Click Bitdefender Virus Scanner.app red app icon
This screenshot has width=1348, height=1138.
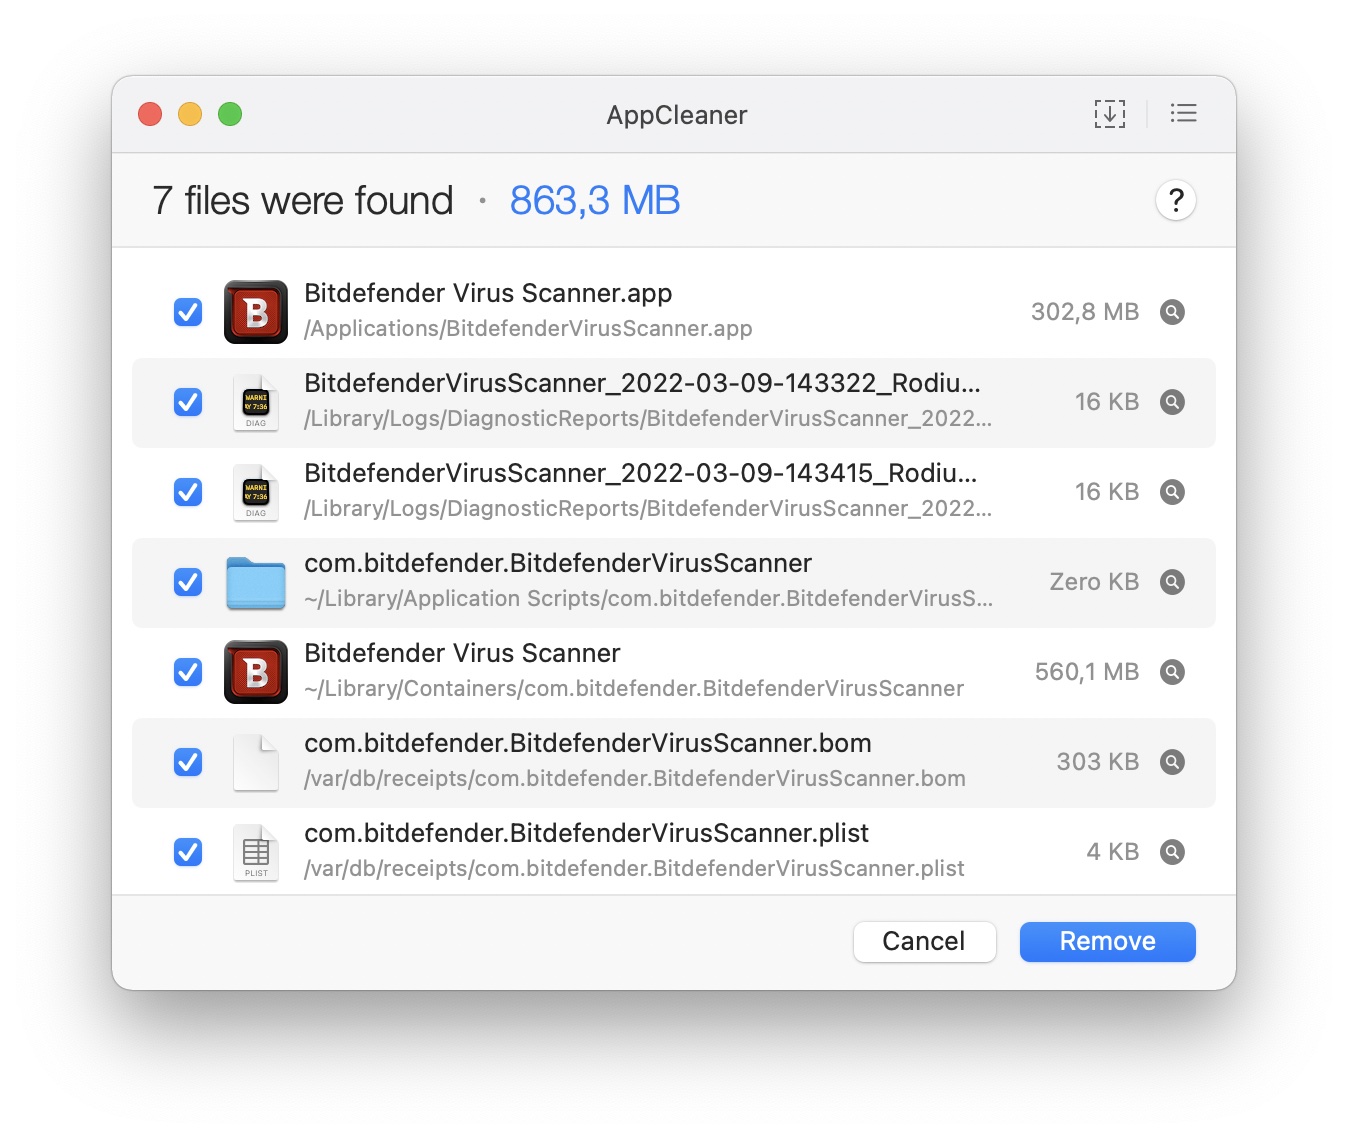(256, 312)
